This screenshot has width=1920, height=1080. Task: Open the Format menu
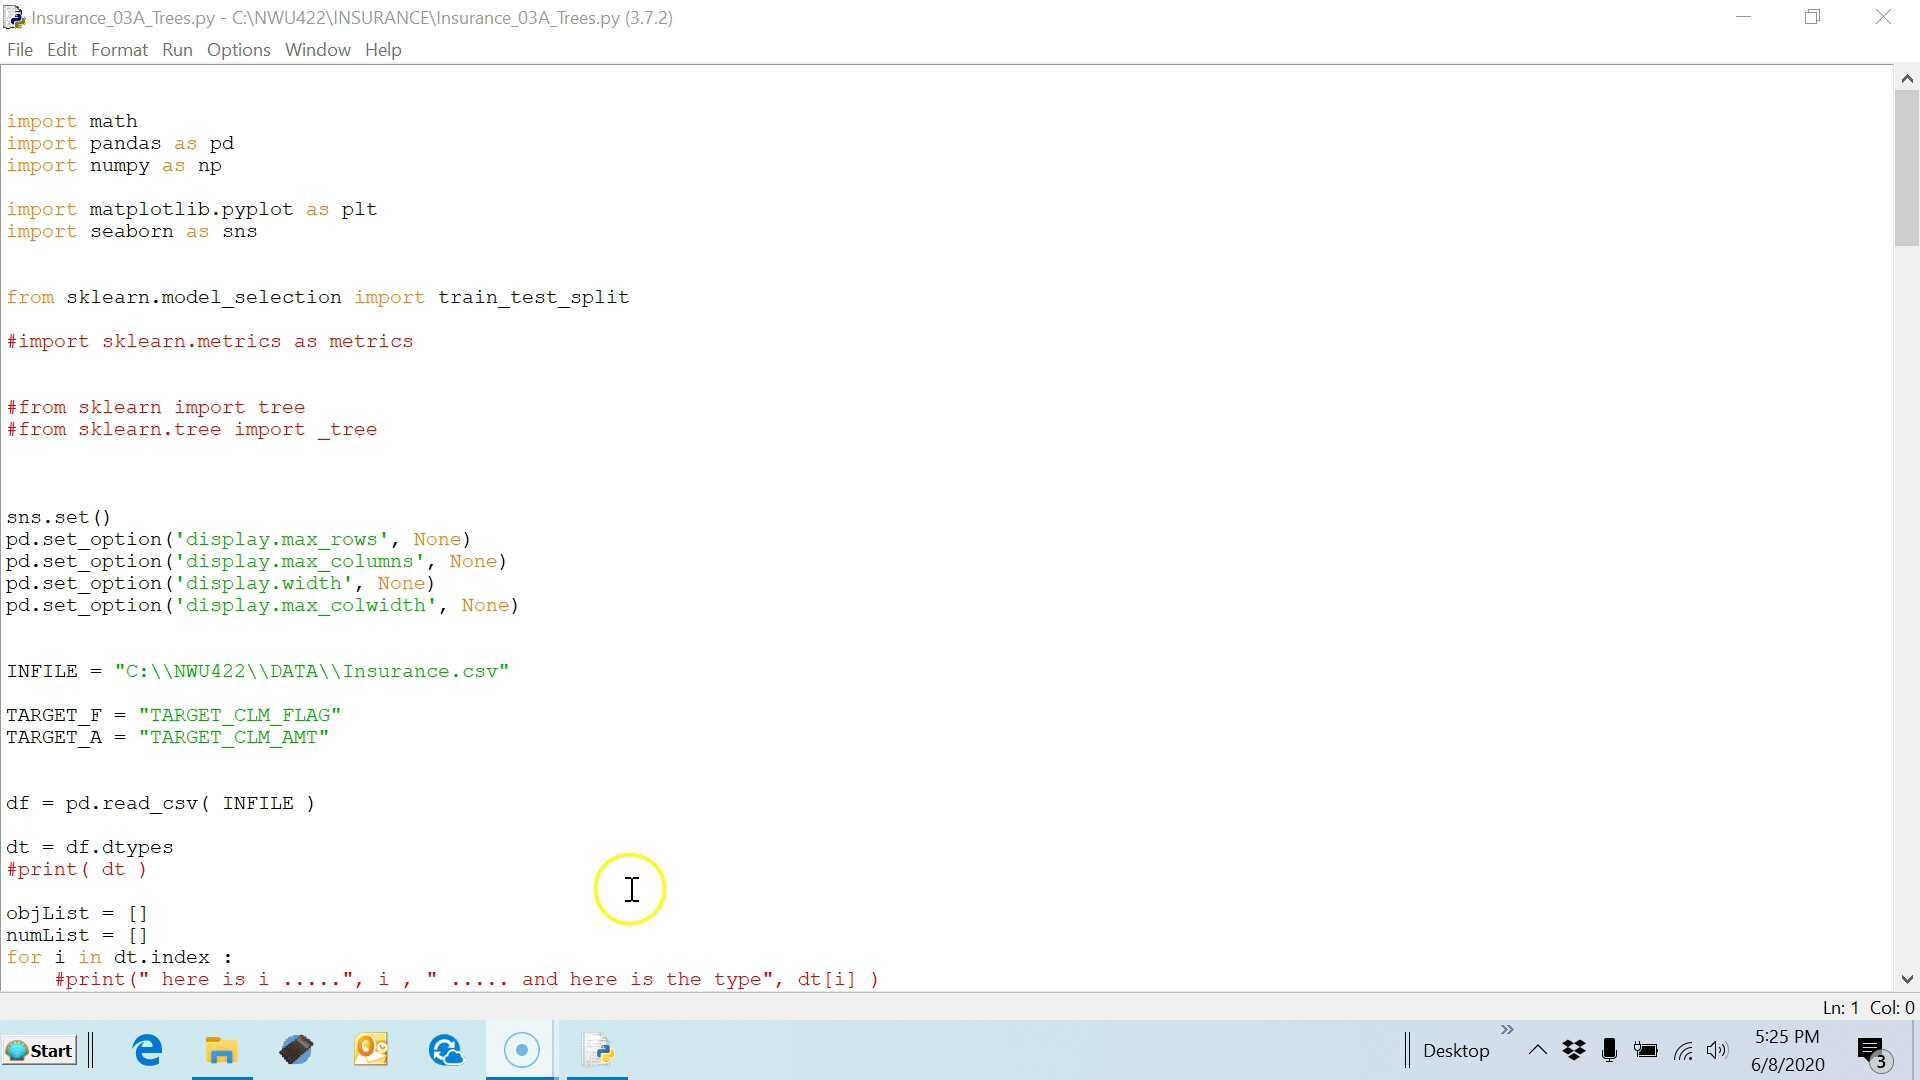click(119, 50)
